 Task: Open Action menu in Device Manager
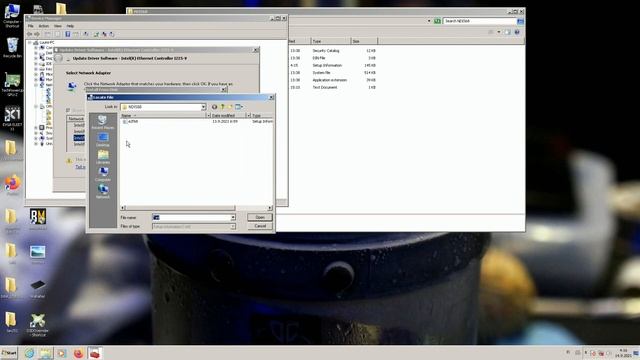(x=43, y=26)
